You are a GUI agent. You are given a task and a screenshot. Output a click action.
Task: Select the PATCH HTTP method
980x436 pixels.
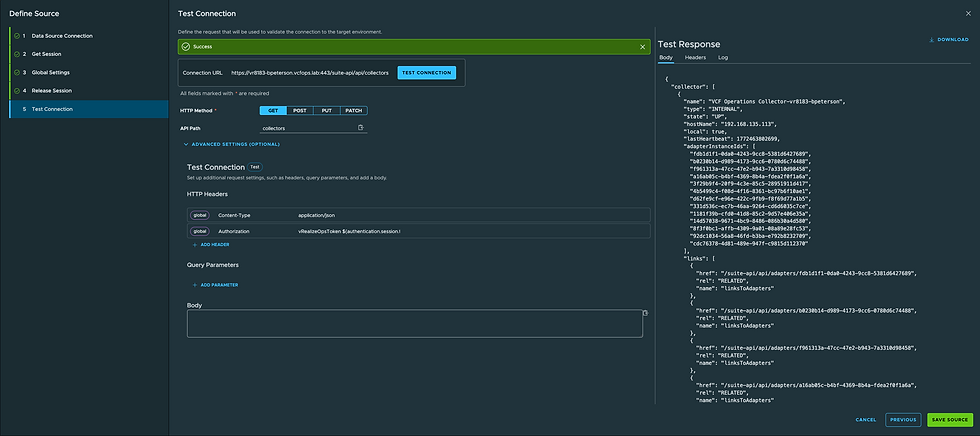pyautogui.click(x=354, y=110)
